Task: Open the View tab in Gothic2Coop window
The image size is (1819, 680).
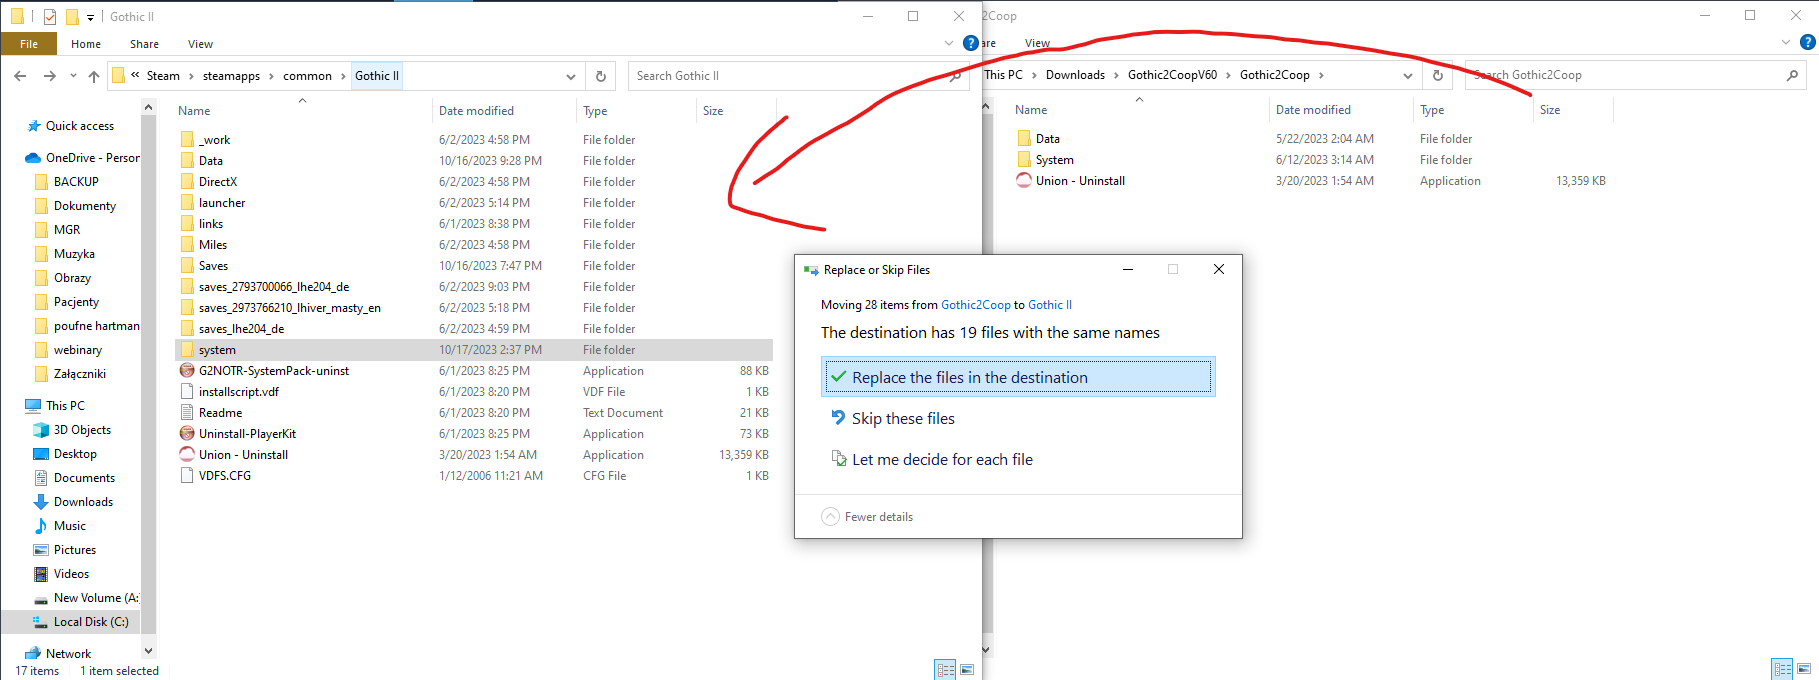Action: pos(1037,43)
